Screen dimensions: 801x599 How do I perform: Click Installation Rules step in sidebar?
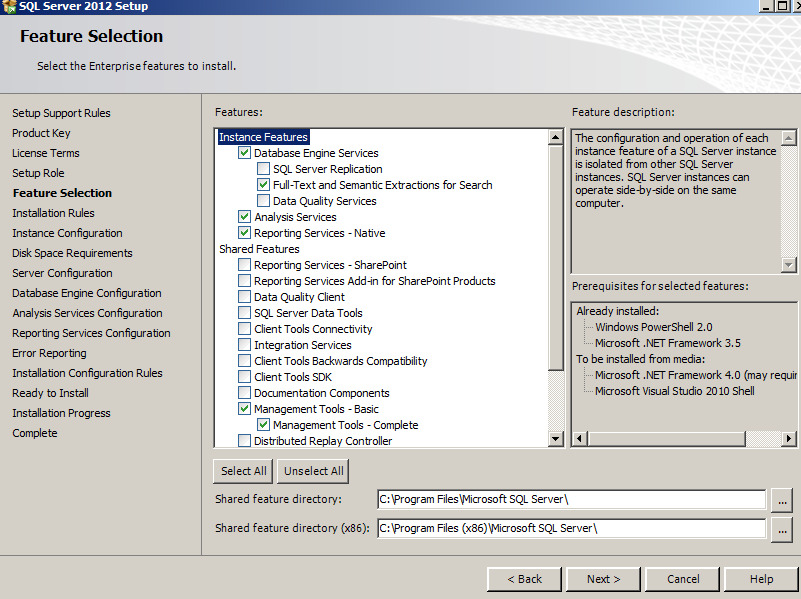(x=53, y=212)
